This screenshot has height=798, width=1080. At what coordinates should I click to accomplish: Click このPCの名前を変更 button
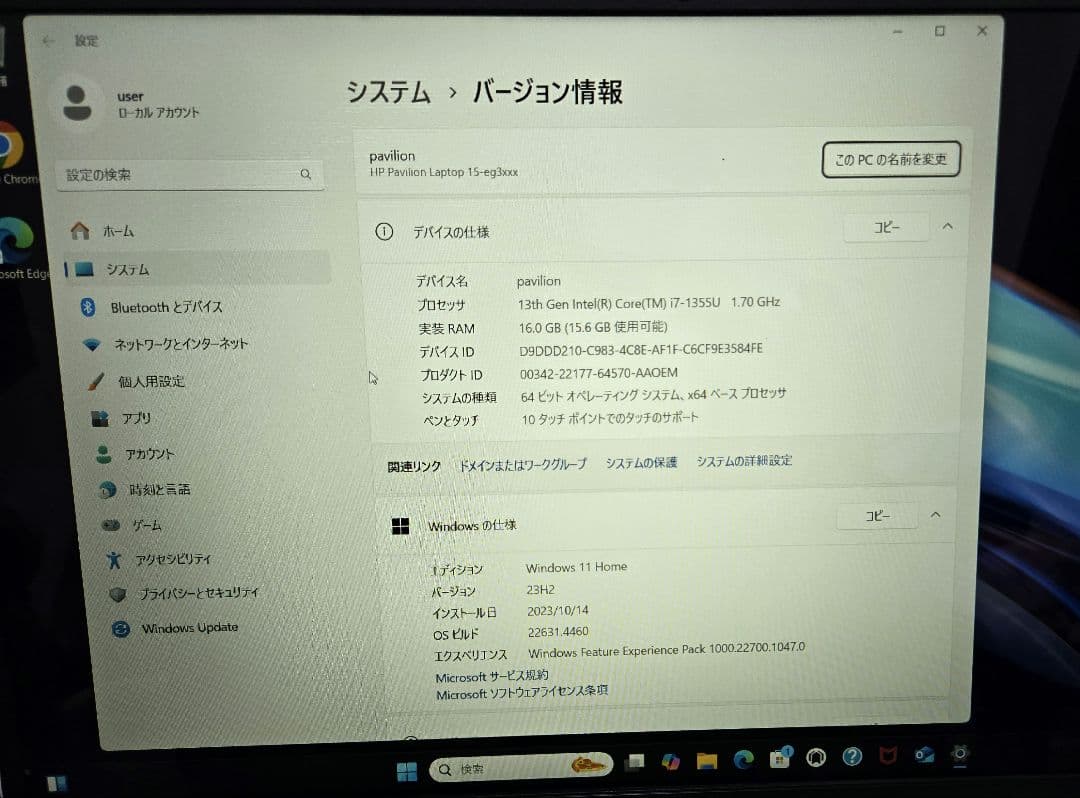[891, 159]
